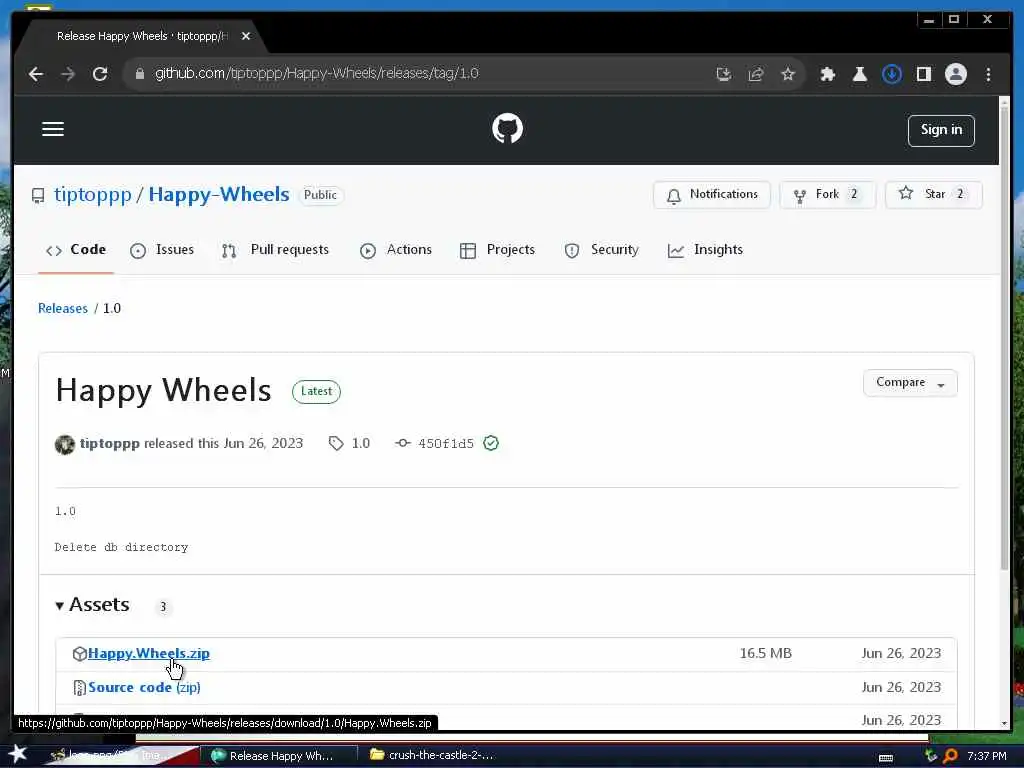The image size is (1024, 768).
Task: Click the tiptoppp author avatar
Action: (x=65, y=444)
